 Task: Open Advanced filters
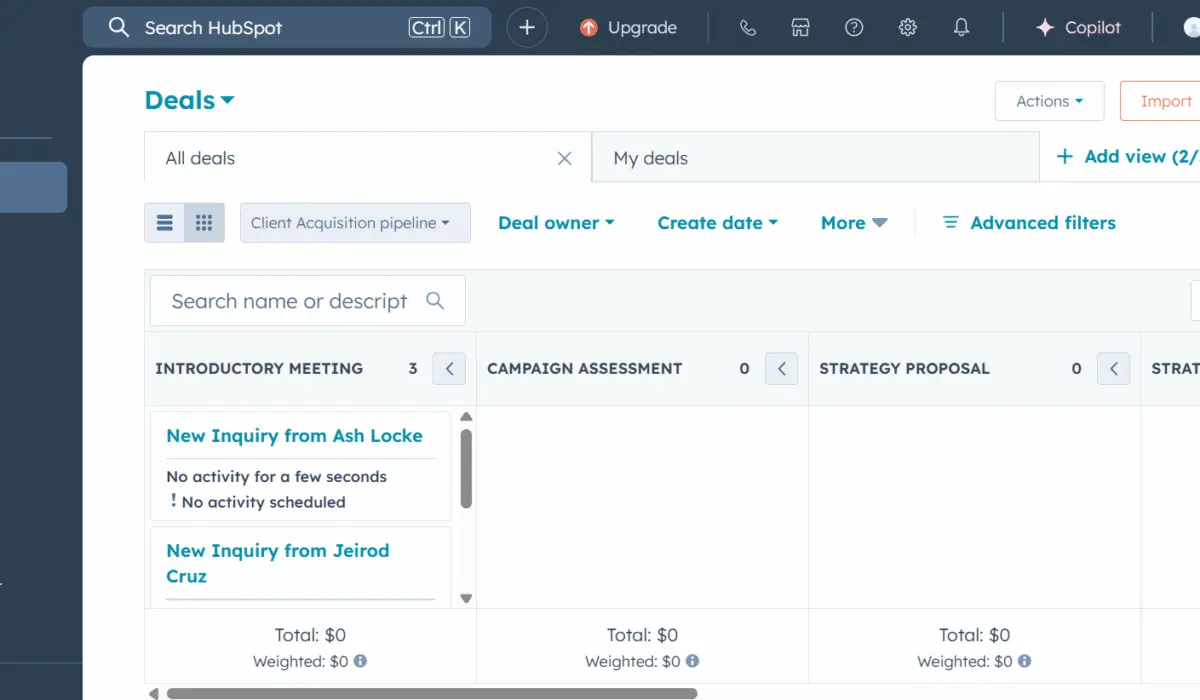click(x=1029, y=223)
